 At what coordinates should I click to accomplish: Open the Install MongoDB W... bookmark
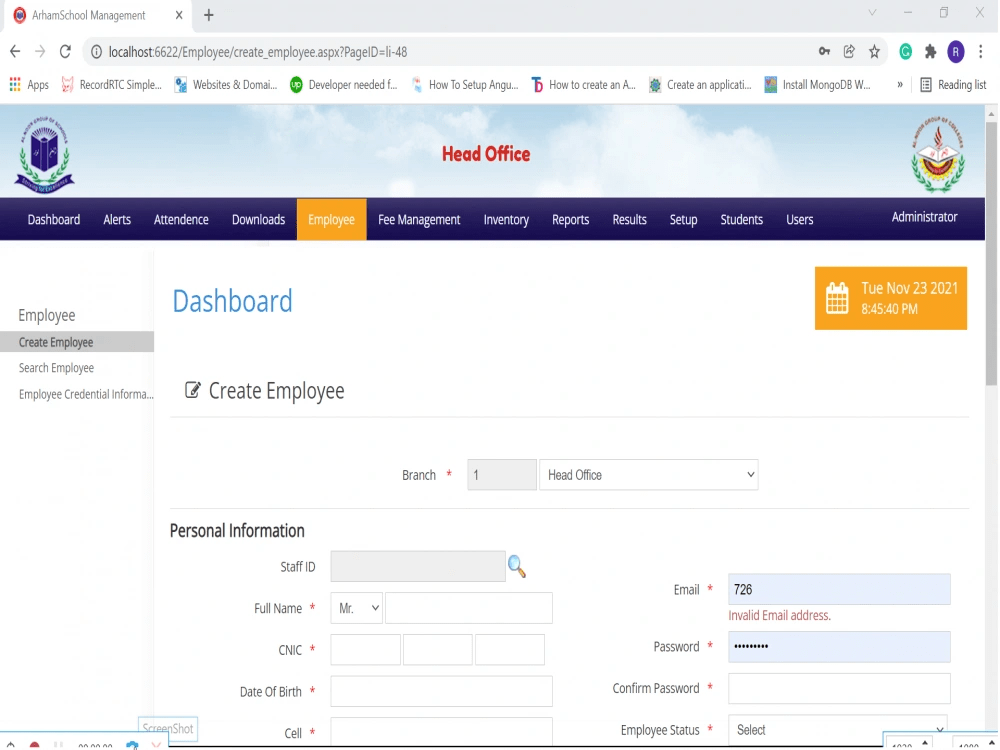[818, 85]
